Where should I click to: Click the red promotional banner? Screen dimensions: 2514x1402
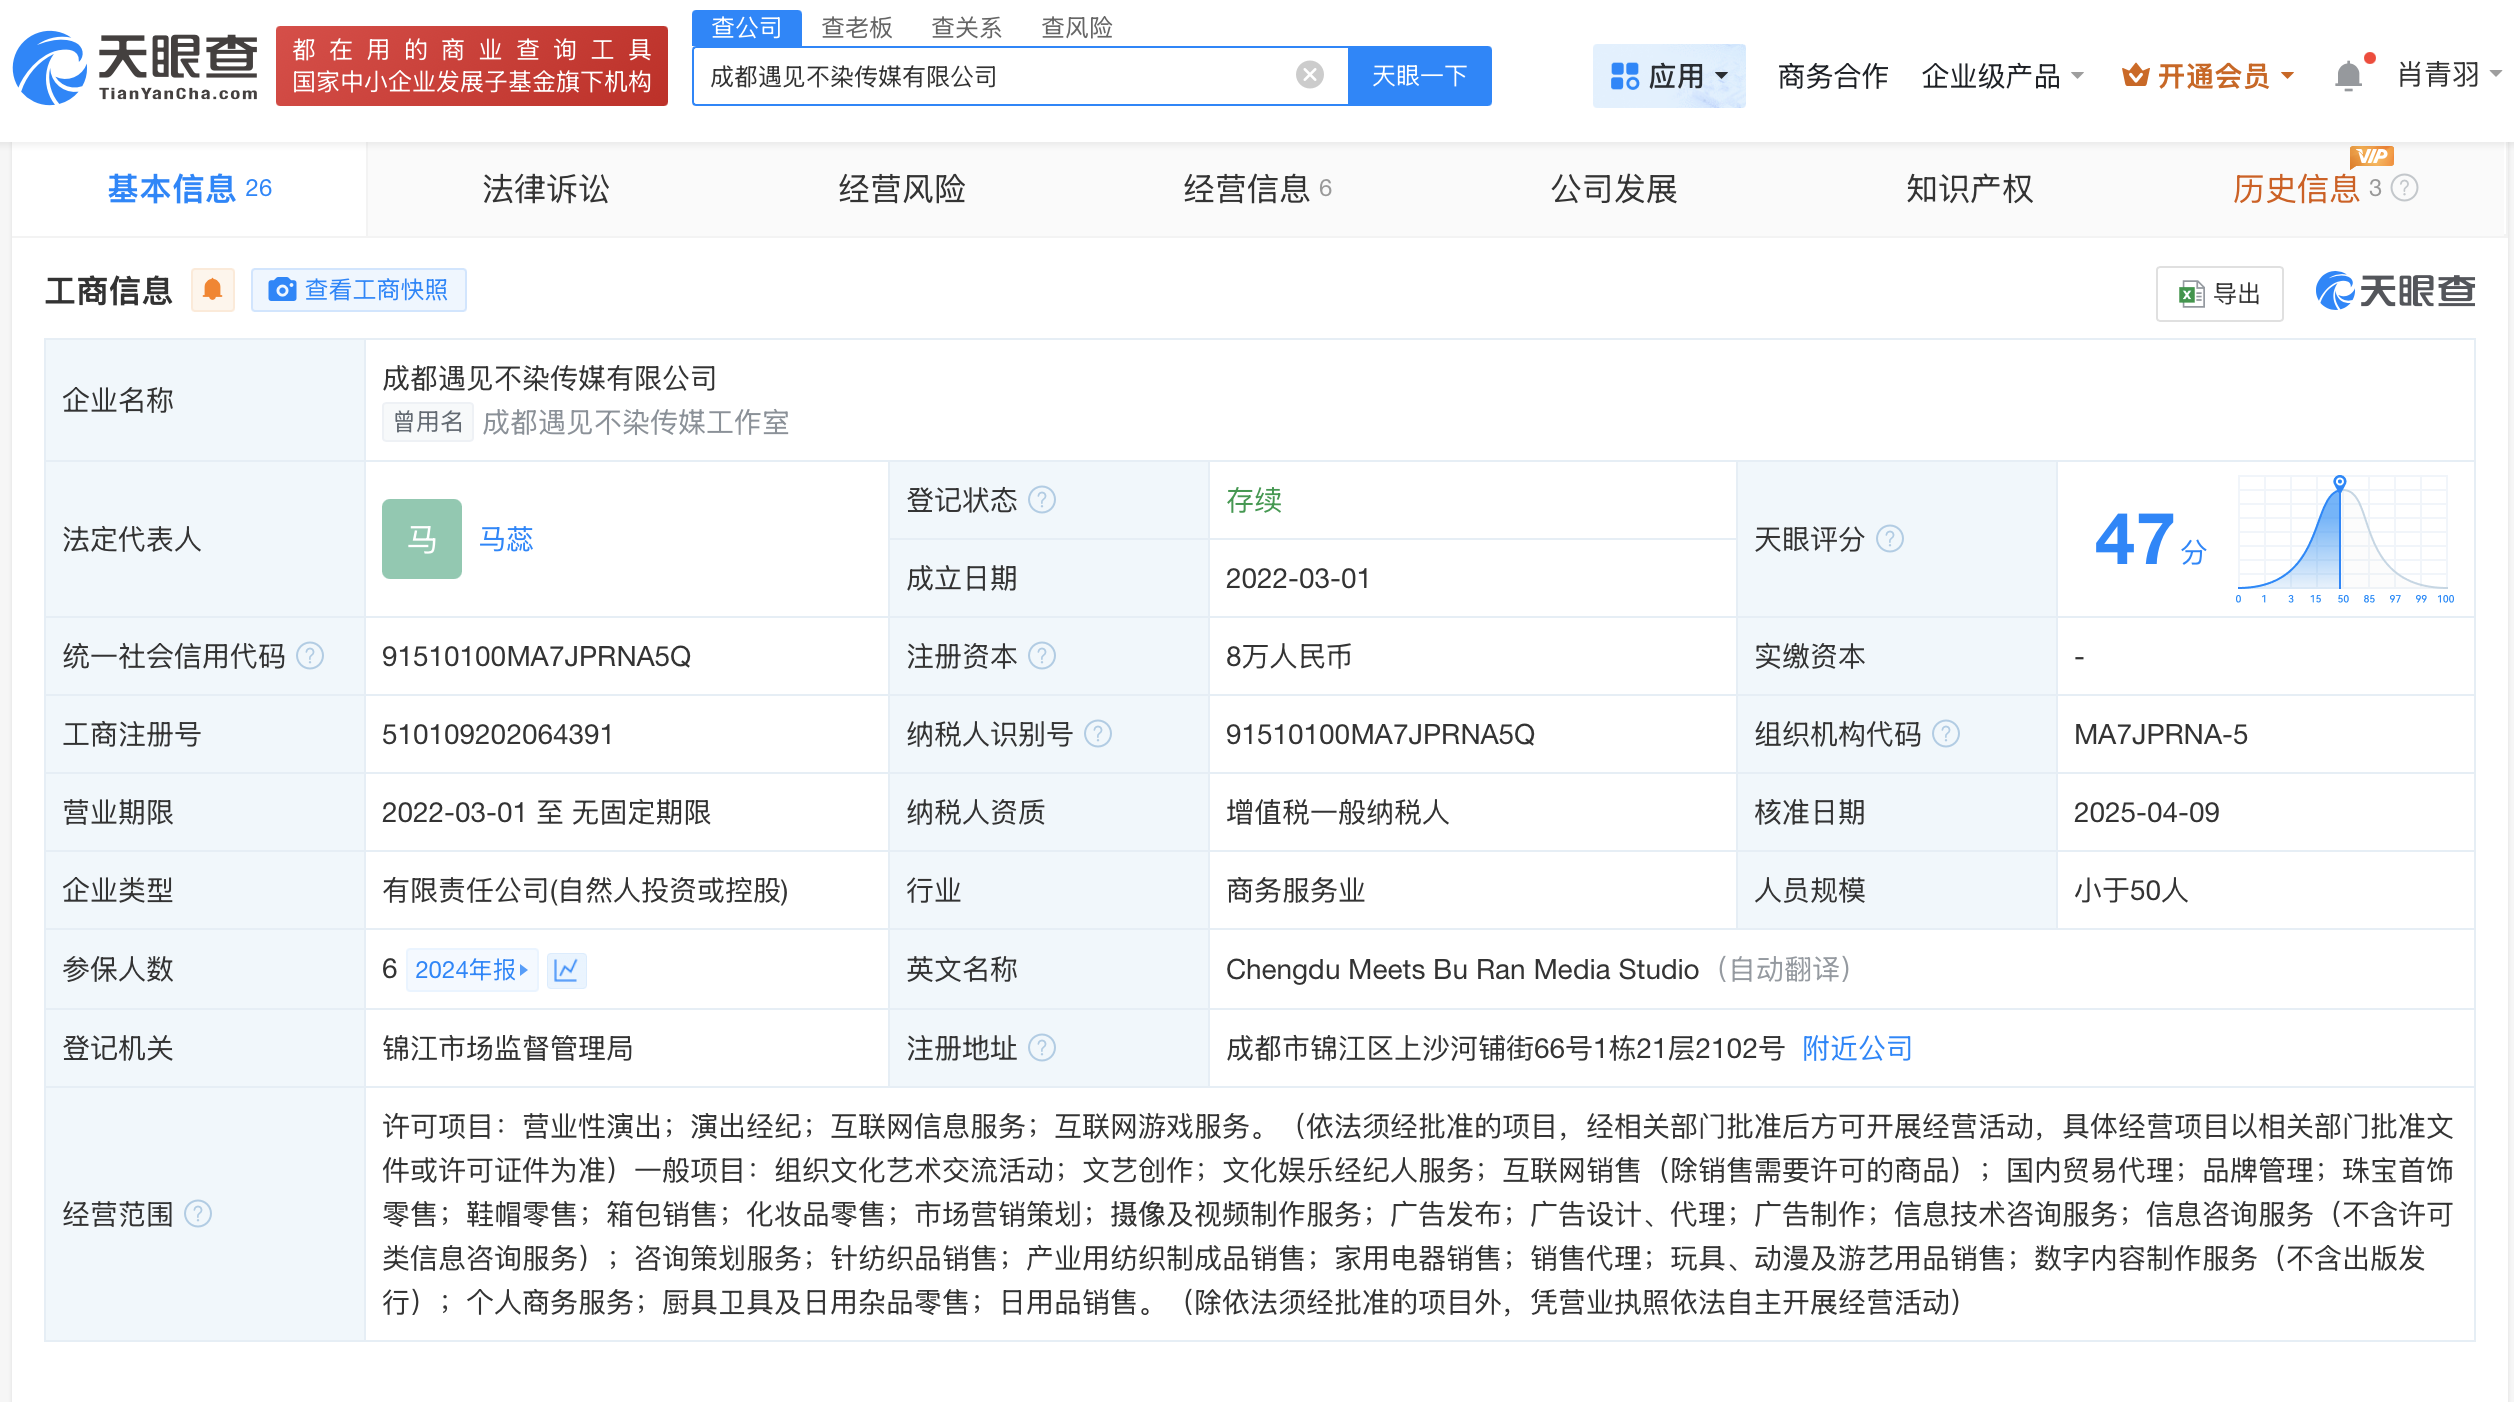471,66
